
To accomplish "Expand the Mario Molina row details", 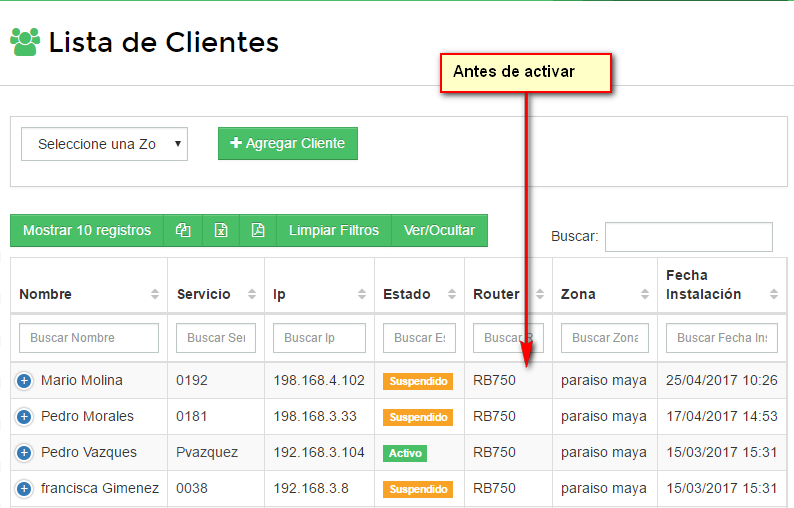I will tap(25, 381).
